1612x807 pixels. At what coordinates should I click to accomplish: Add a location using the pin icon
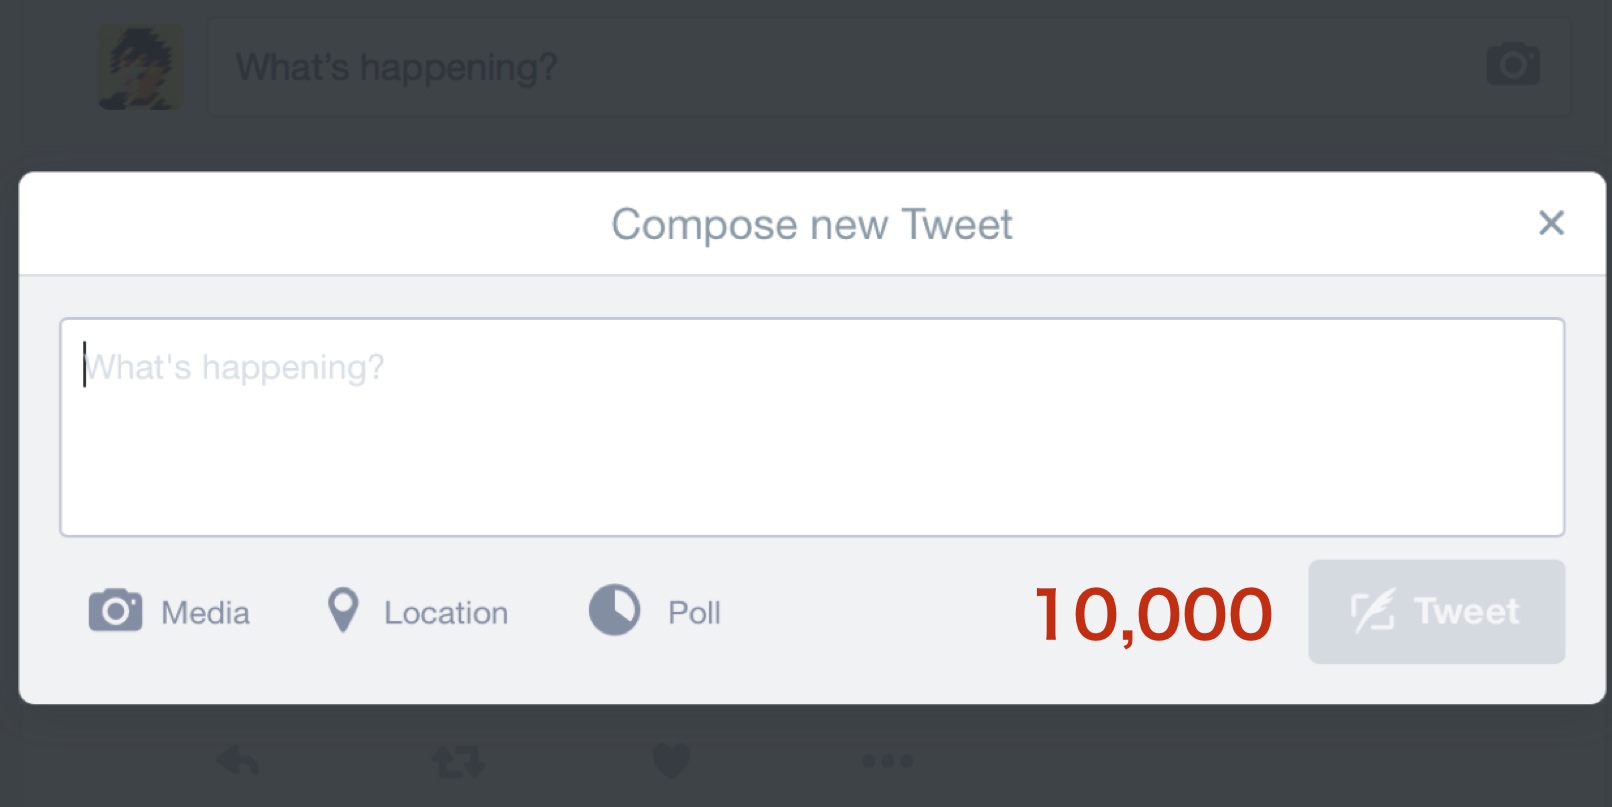pyautogui.click(x=343, y=611)
